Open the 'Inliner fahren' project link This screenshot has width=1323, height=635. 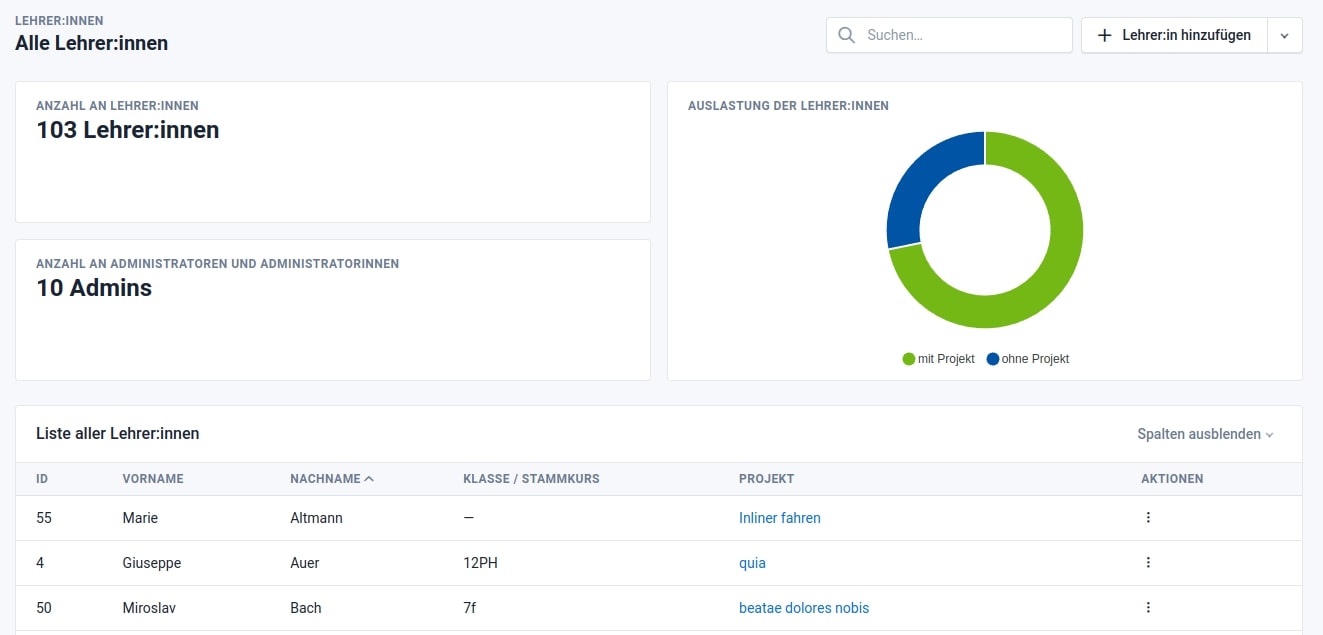click(x=779, y=518)
